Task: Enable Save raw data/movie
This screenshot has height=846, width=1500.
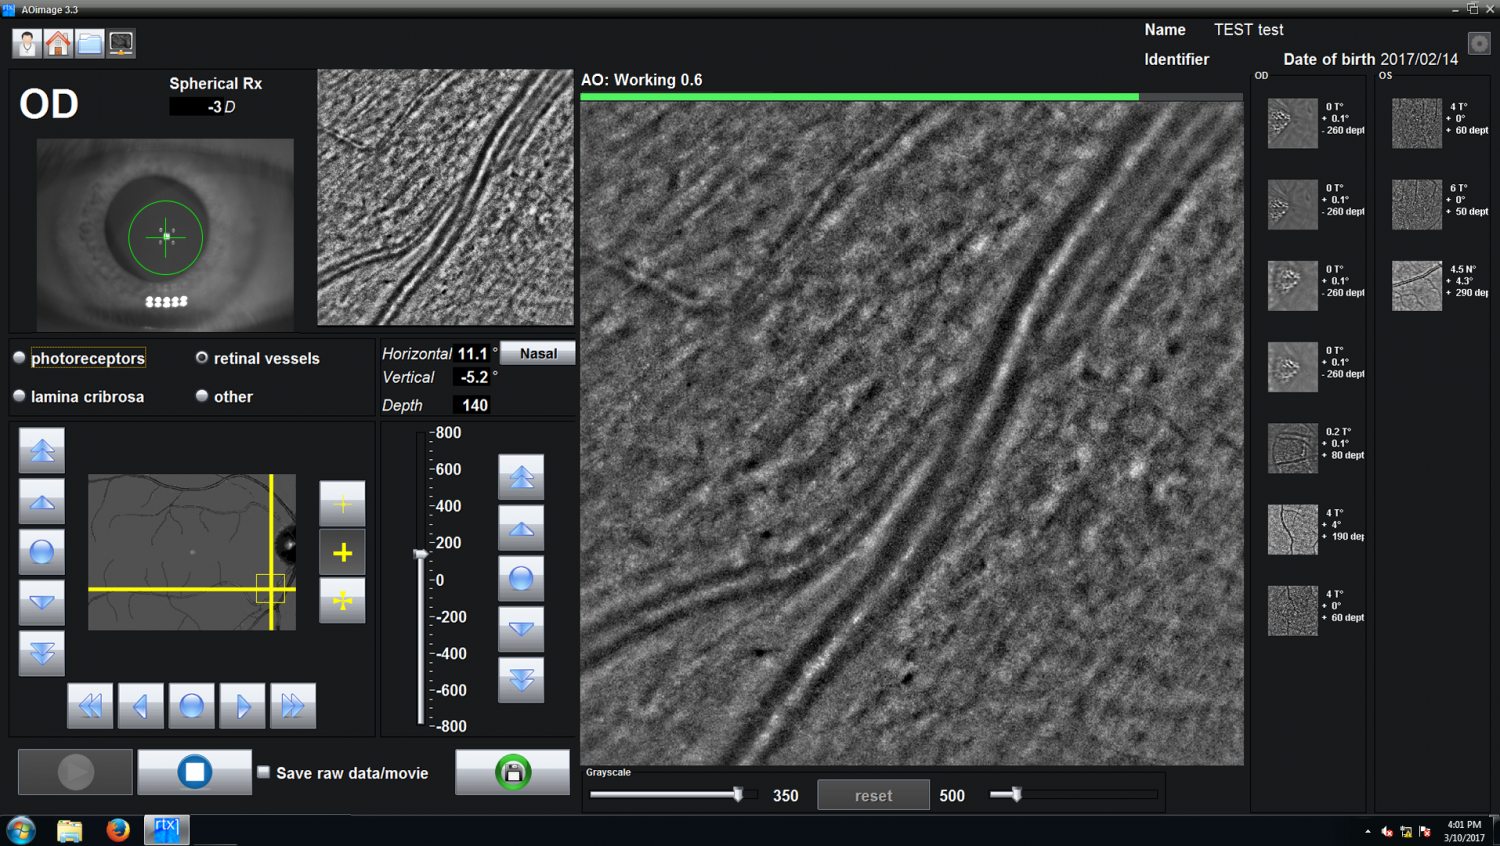Action: tap(262, 772)
